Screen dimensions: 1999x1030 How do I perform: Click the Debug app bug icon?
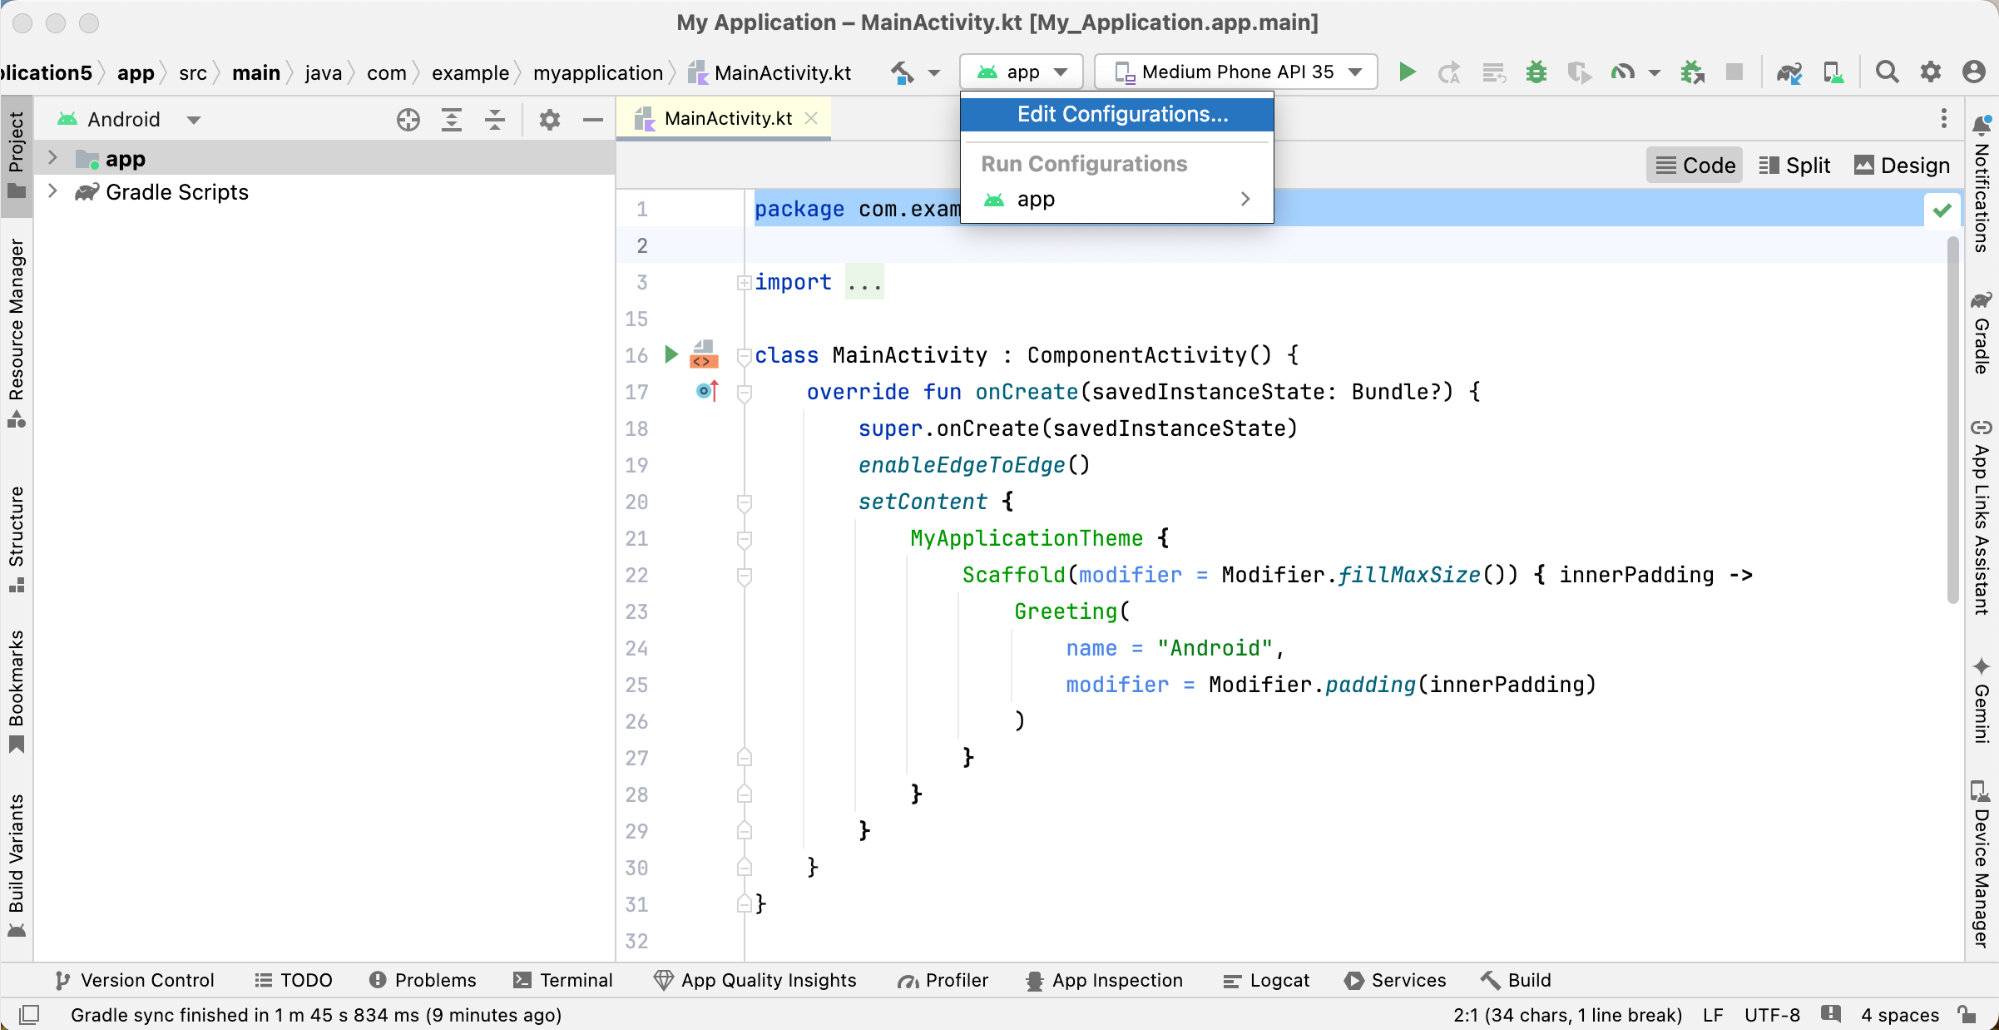1536,72
